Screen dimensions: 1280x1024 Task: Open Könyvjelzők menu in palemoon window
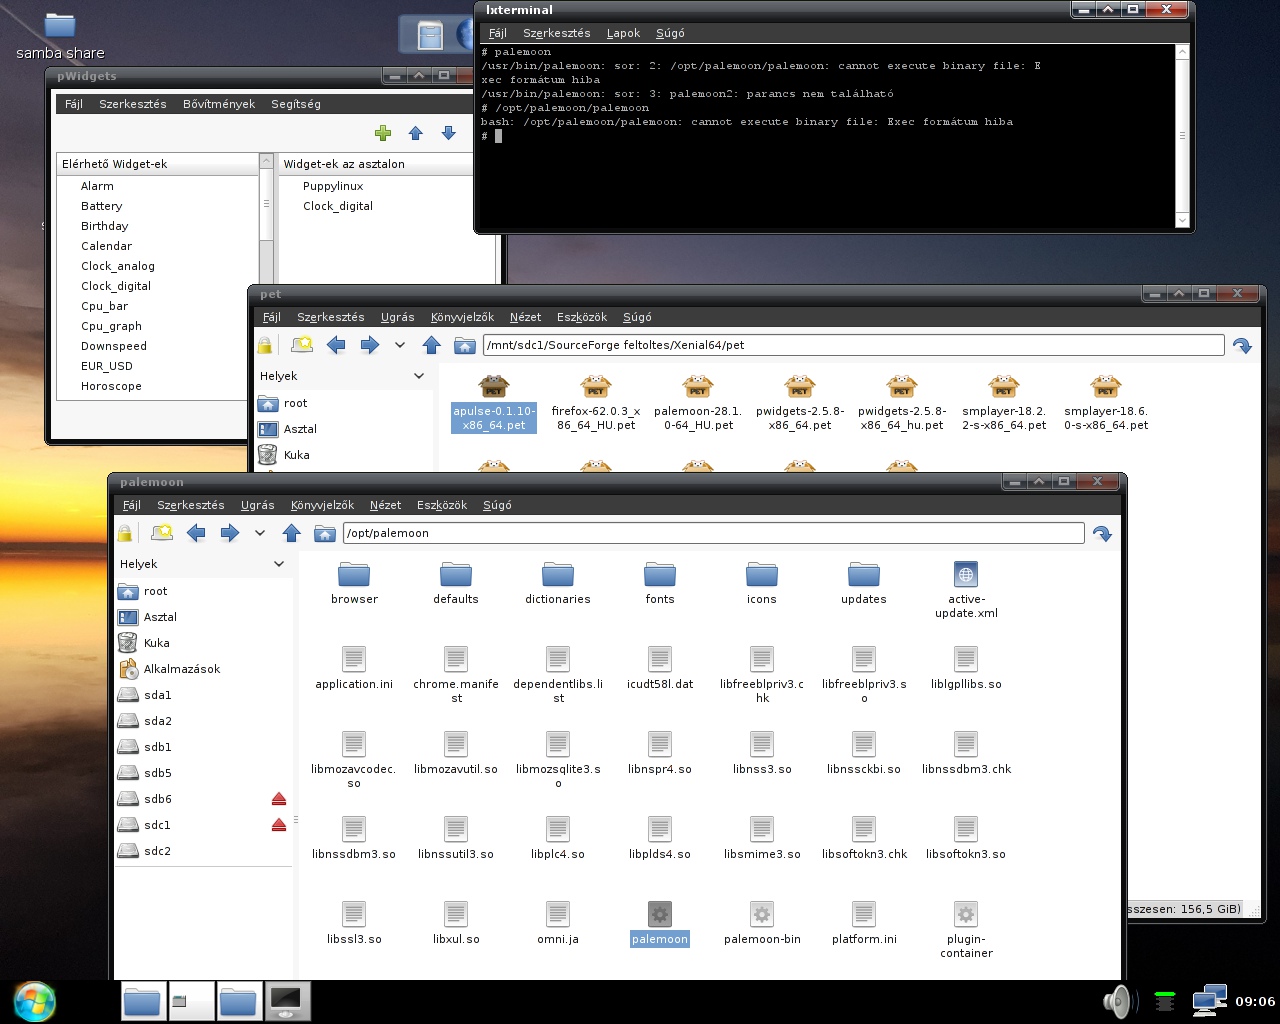click(x=323, y=505)
